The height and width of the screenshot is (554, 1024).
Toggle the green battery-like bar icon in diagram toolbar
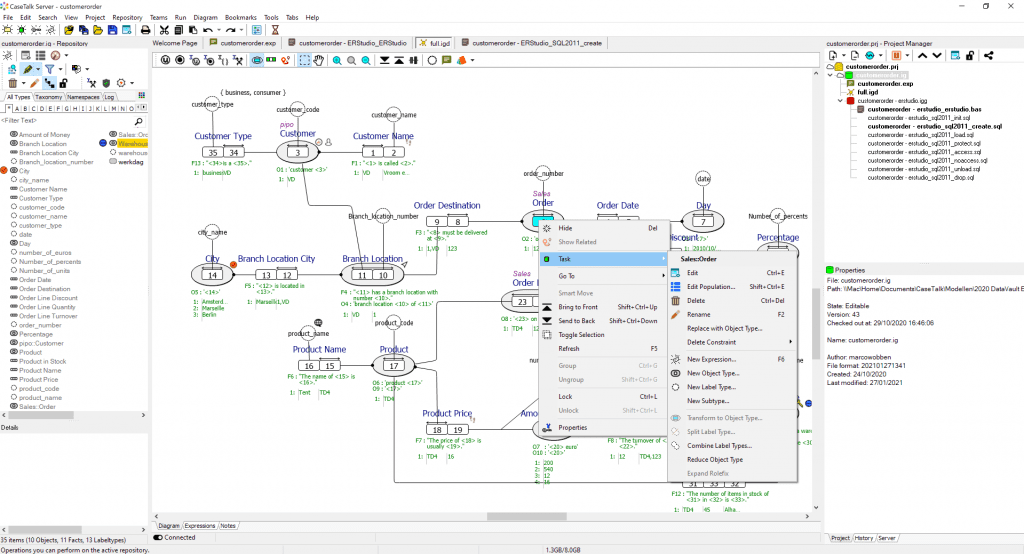(271, 60)
